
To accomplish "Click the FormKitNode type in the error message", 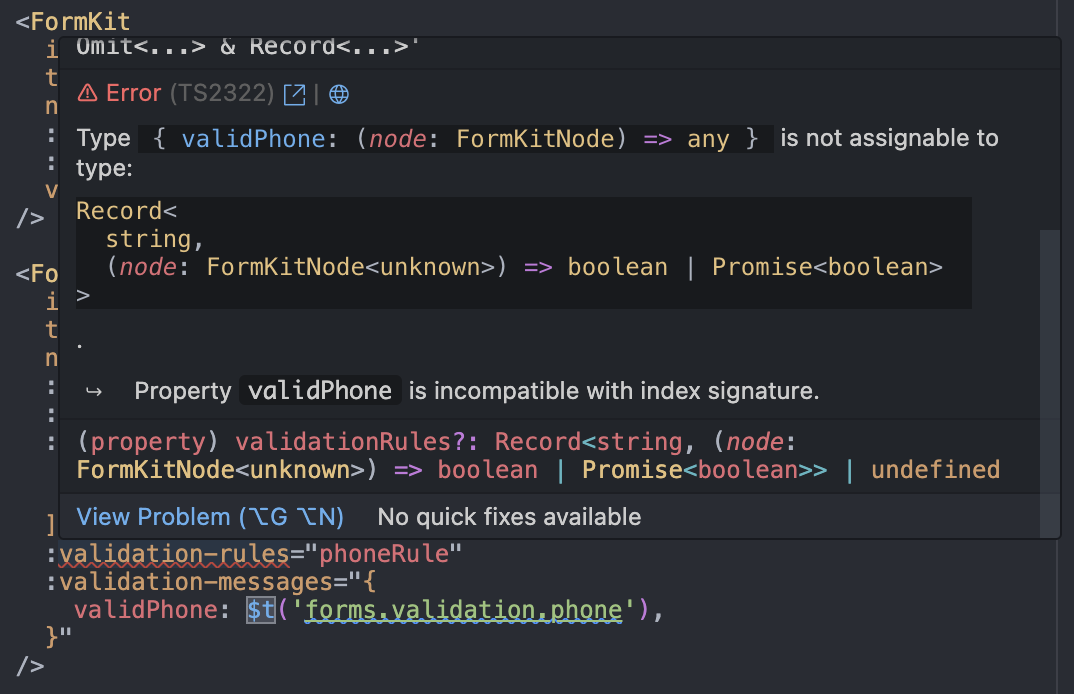I will (x=535, y=139).
